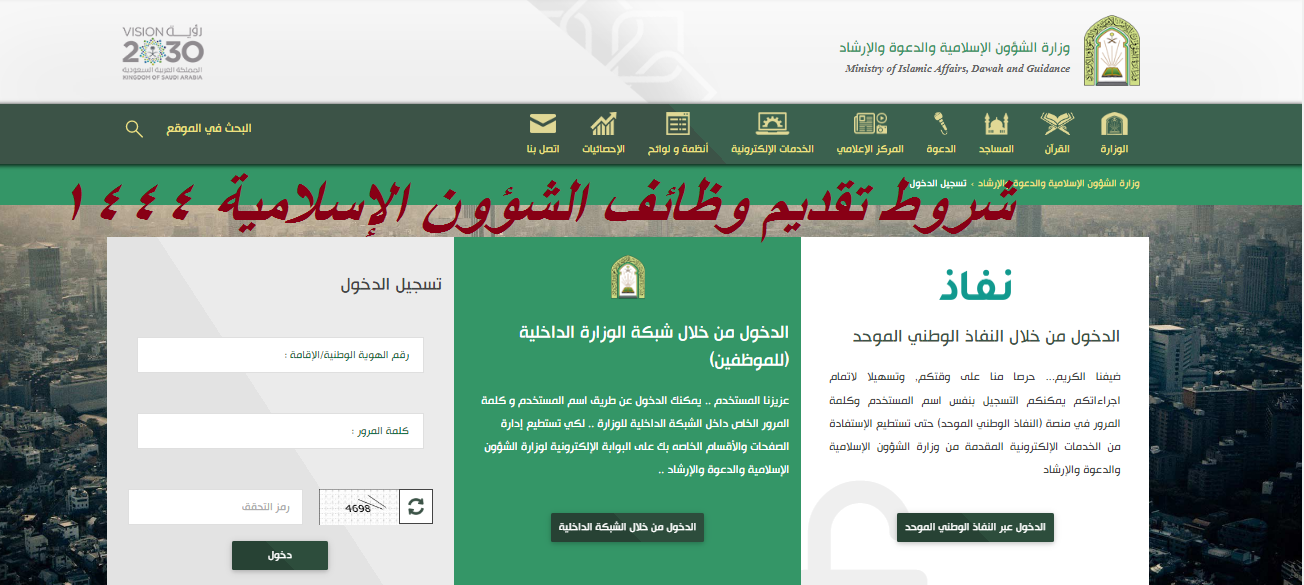Click الدخول من خلال الشبكة الداخلية button
The width and height of the screenshot is (1304, 585).
tap(627, 527)
